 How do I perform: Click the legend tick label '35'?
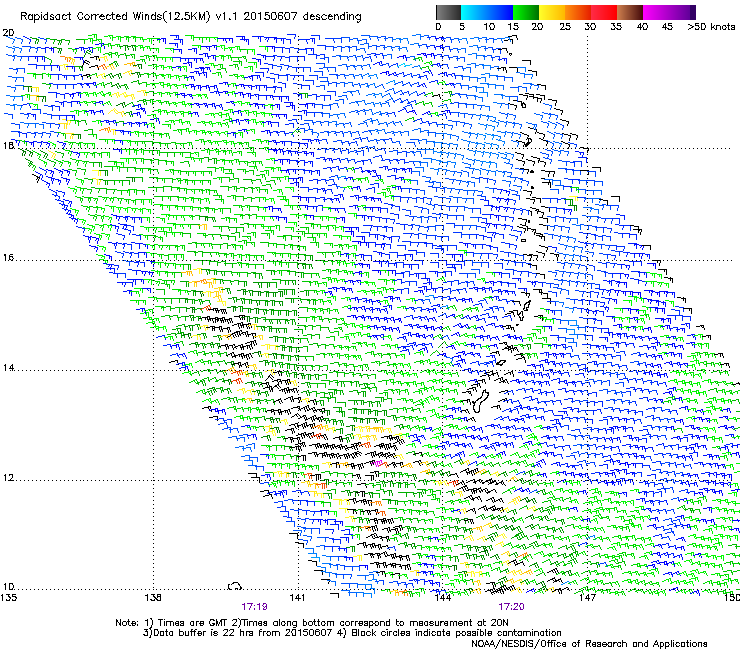point(616,27)
